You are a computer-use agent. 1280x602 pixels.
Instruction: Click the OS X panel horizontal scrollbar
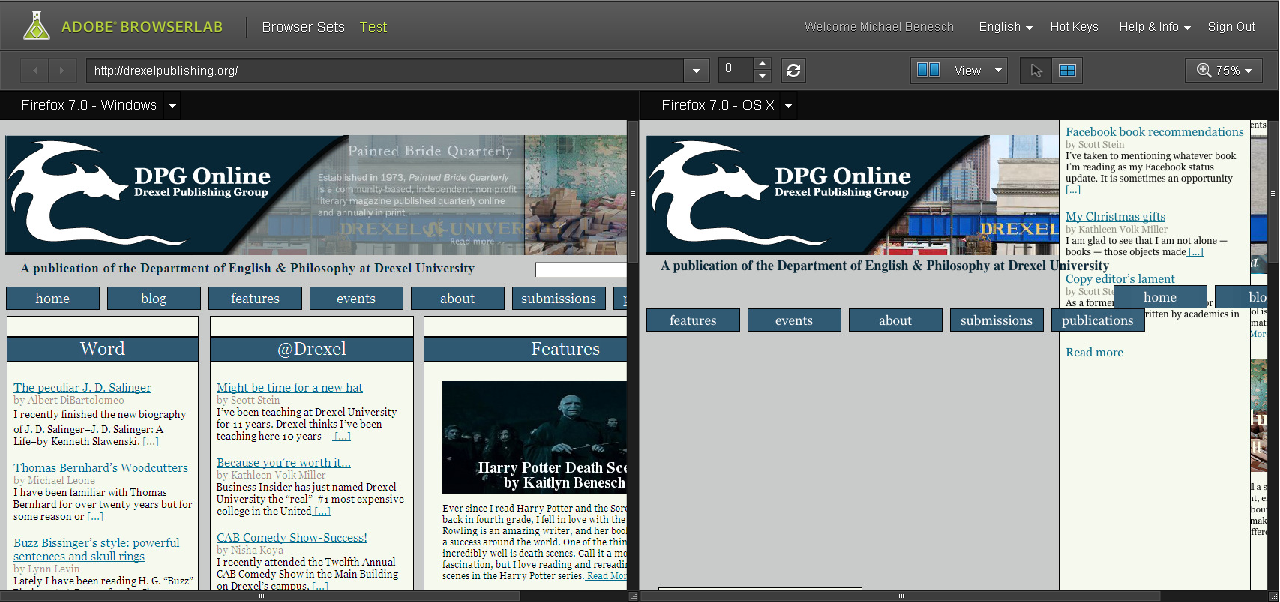(x=902, y=596)
